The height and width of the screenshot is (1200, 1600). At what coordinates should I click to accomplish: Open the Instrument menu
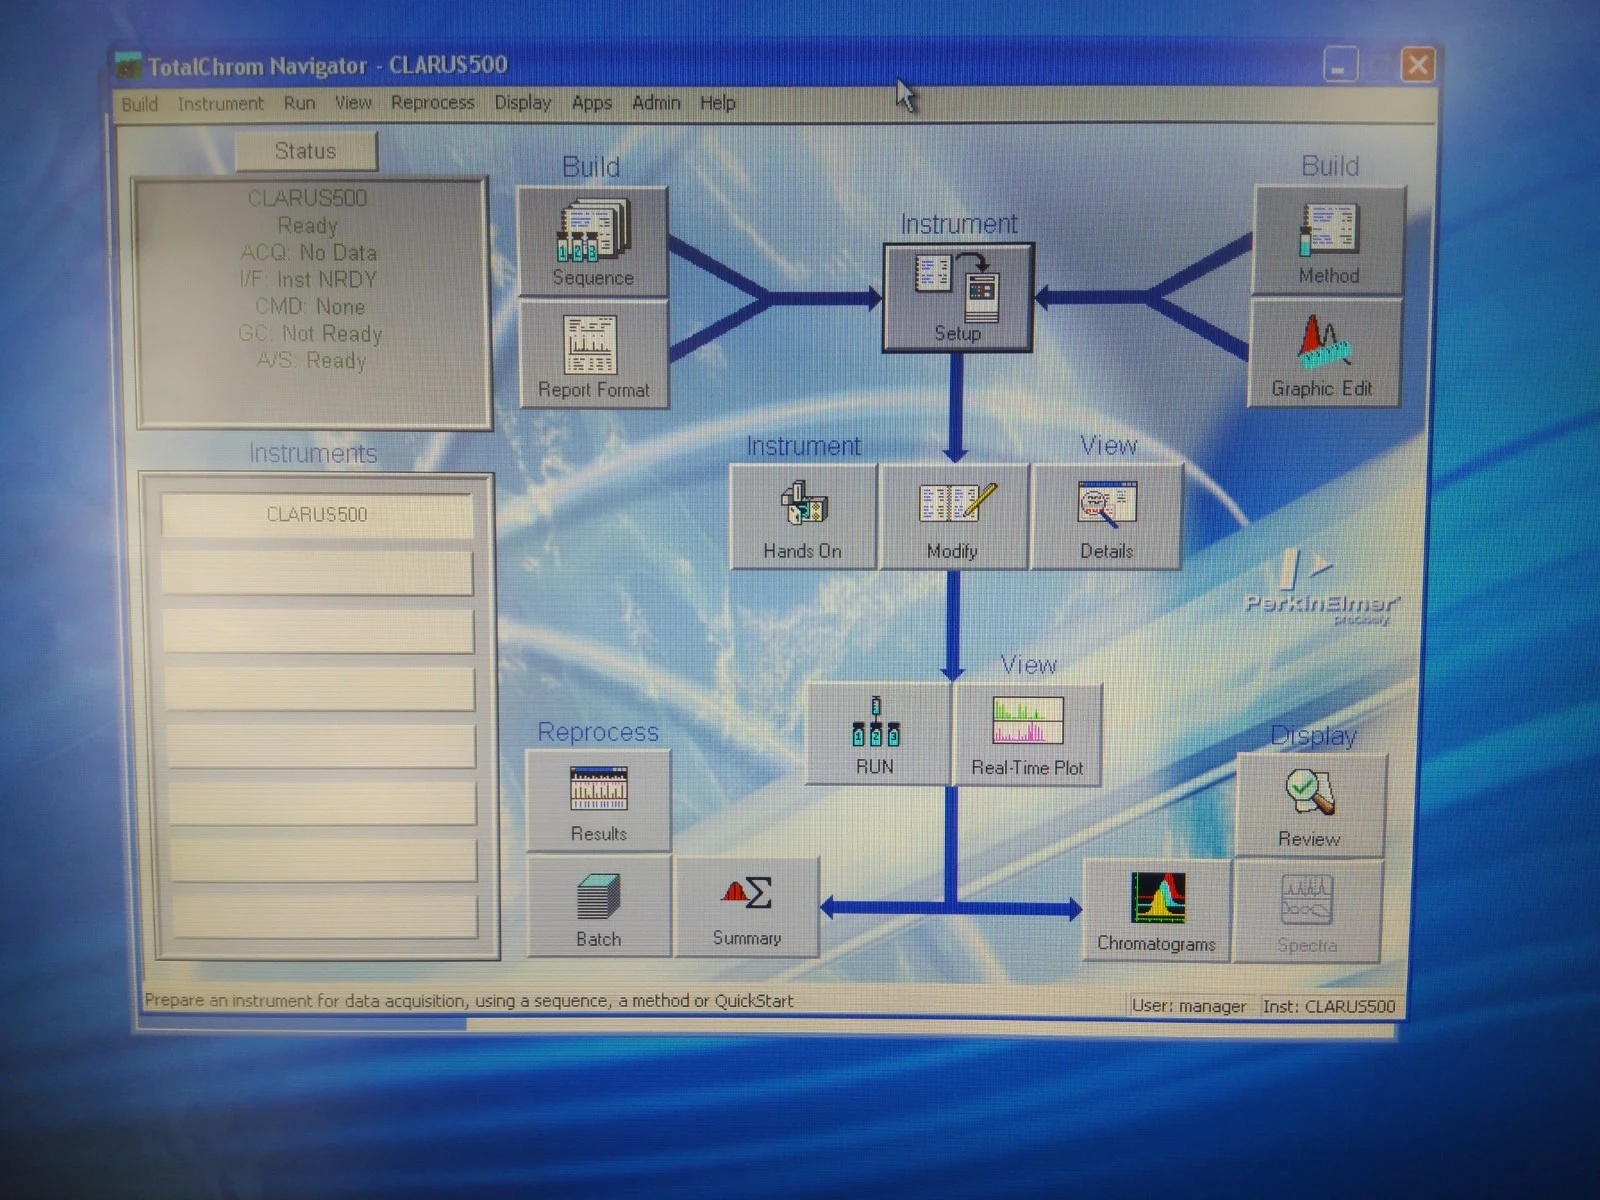point(221,103)
